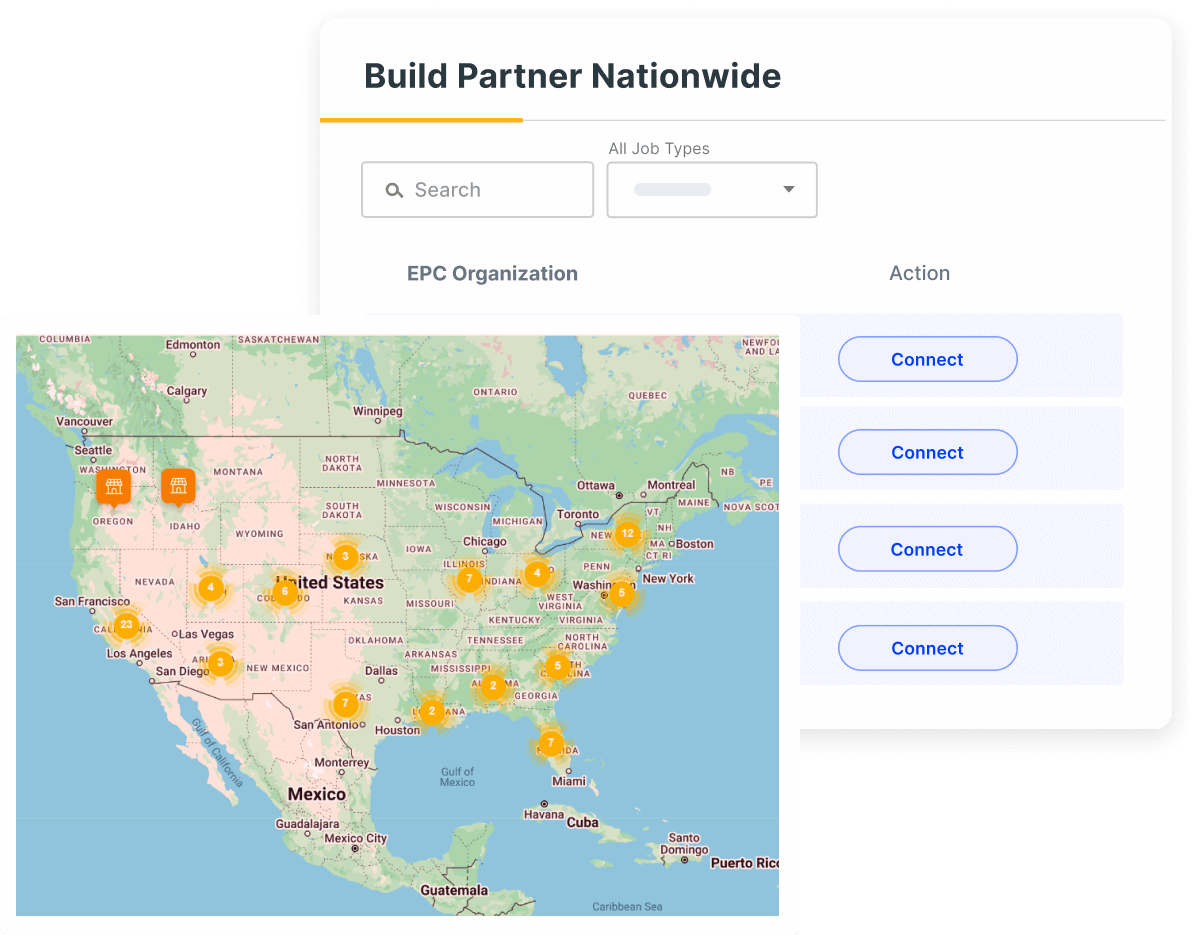Viewport: 1199px width, 935px height.
Task: Click the cluster marker 7 near San Antonio
Action: [x=345, y=703]
